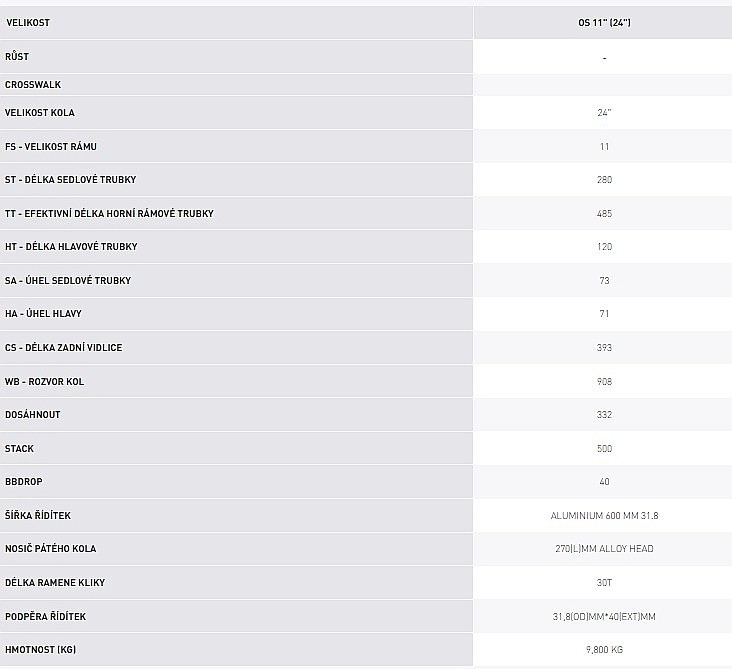Image resolution: width=732 pixels, height=669 pixels.
Task: Click the ALUMINIUM 600 MM 31.8 cell
Action: pos(604,515)
